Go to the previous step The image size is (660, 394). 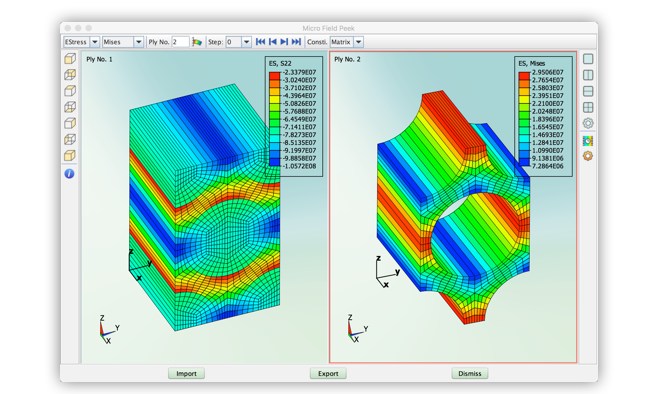pos(273,42)
